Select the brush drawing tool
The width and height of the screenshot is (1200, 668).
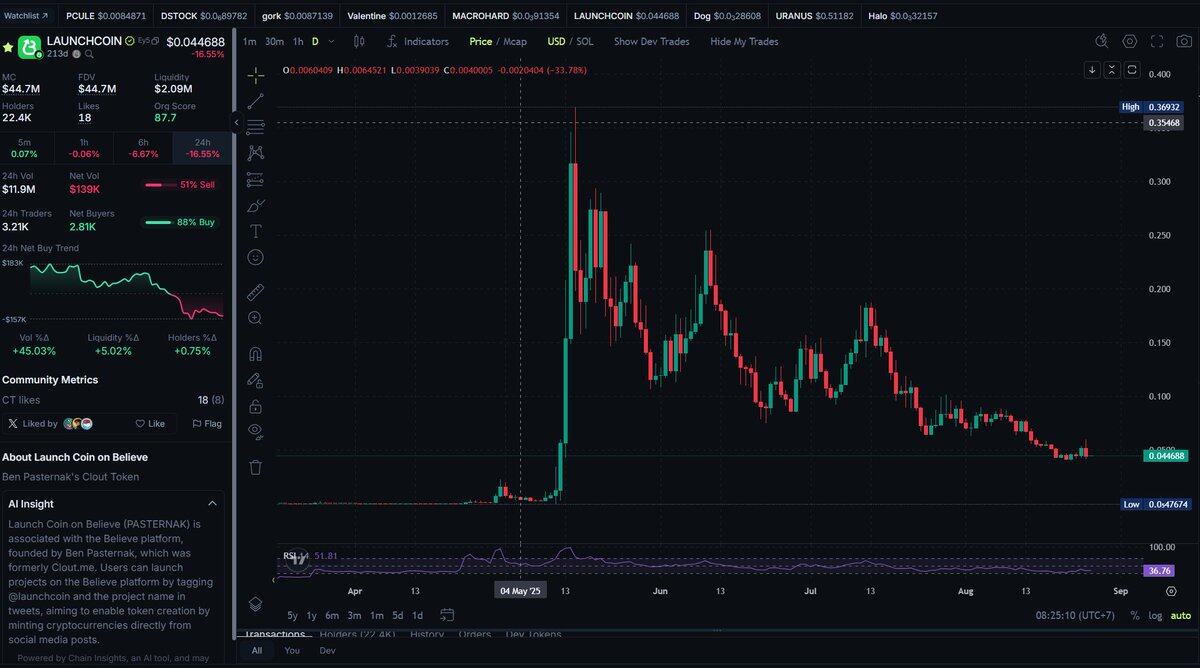[x=255, y=206]
